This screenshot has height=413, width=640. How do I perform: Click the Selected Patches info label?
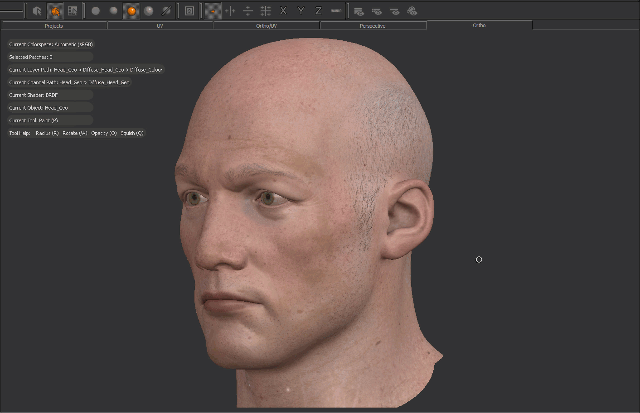[32, 57]
